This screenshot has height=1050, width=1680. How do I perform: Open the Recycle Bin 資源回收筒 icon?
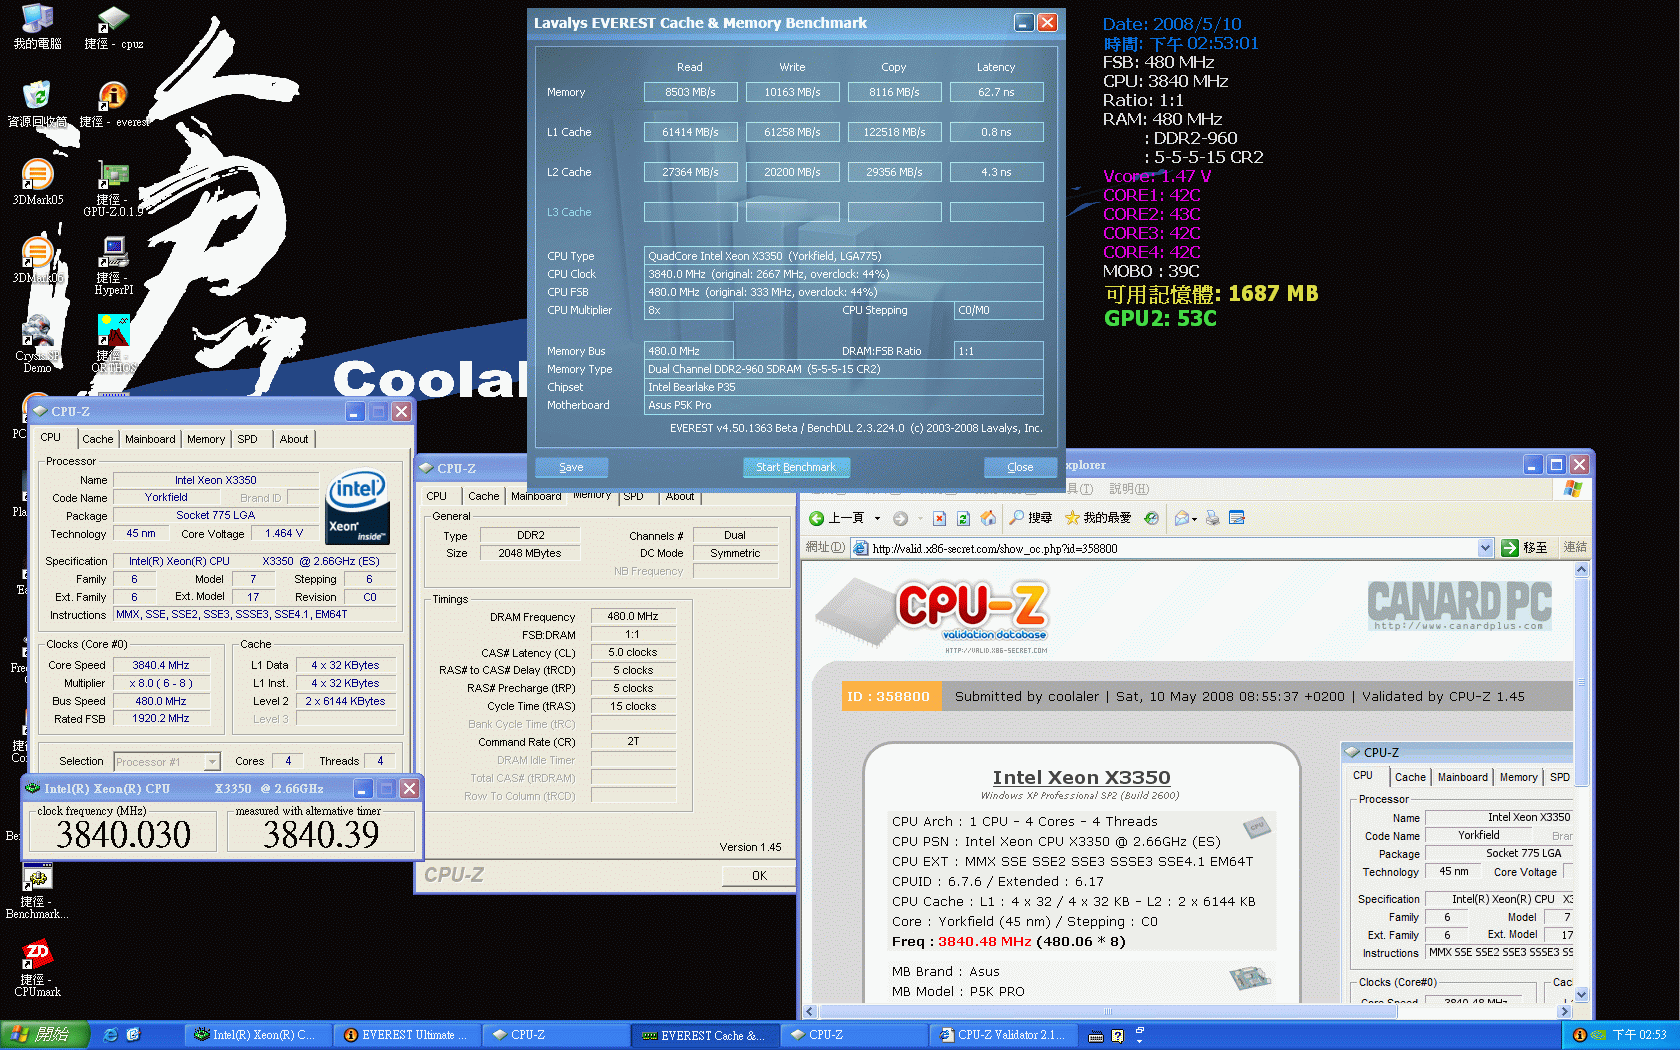tap(37, 105)
